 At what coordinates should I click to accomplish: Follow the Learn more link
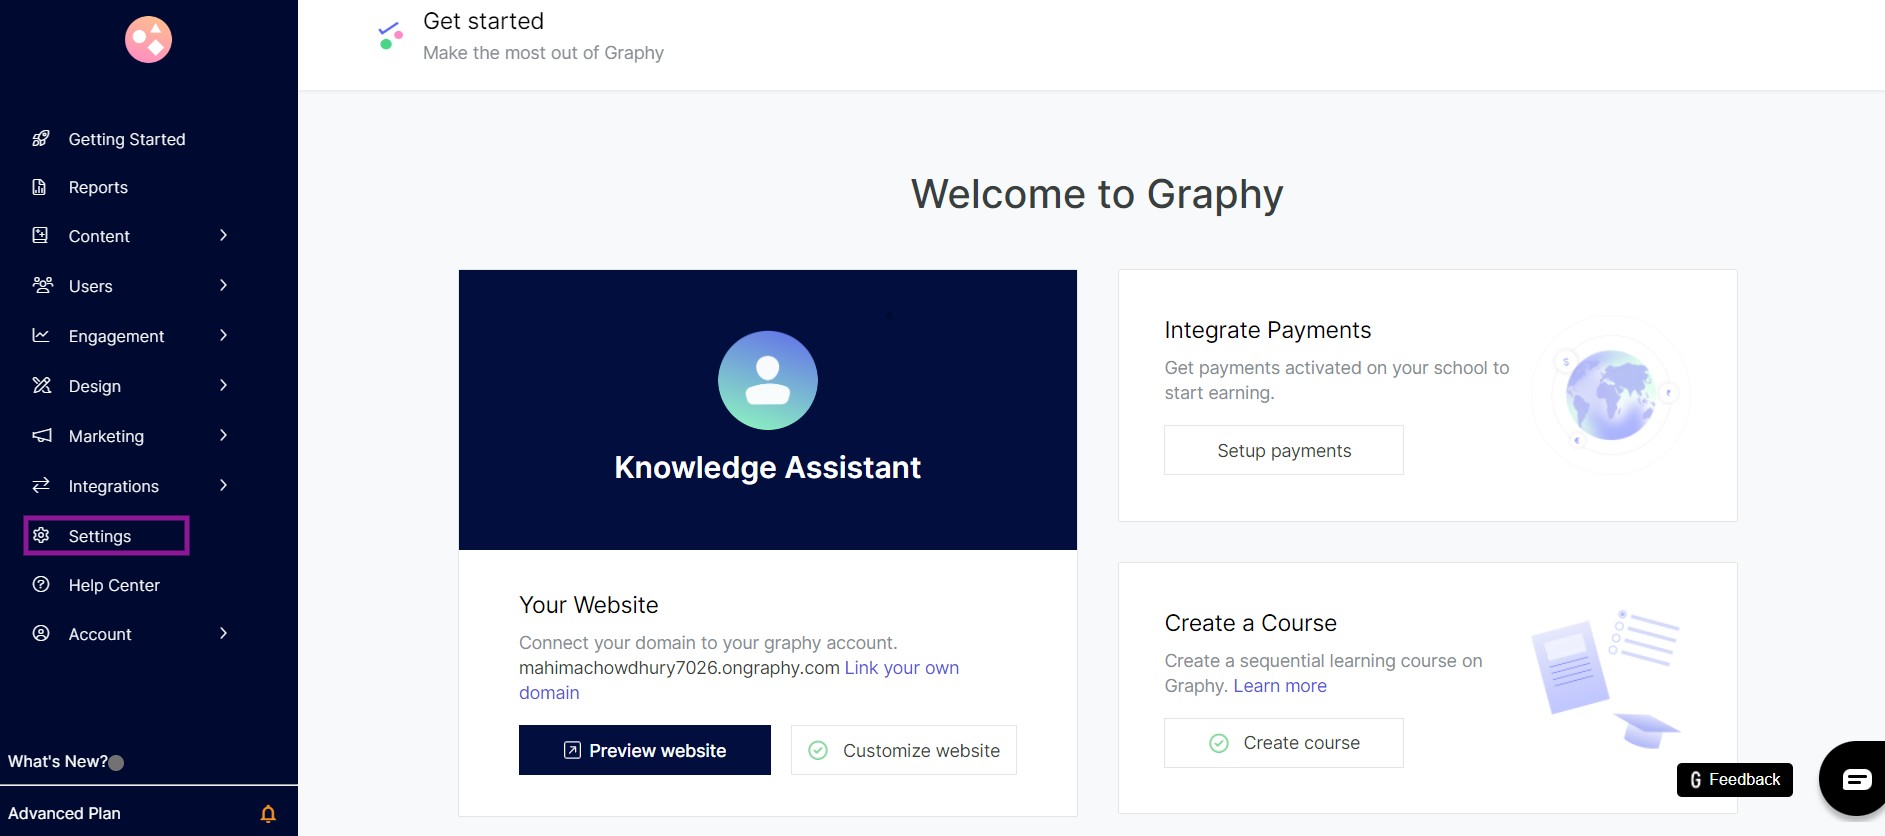1280,686
